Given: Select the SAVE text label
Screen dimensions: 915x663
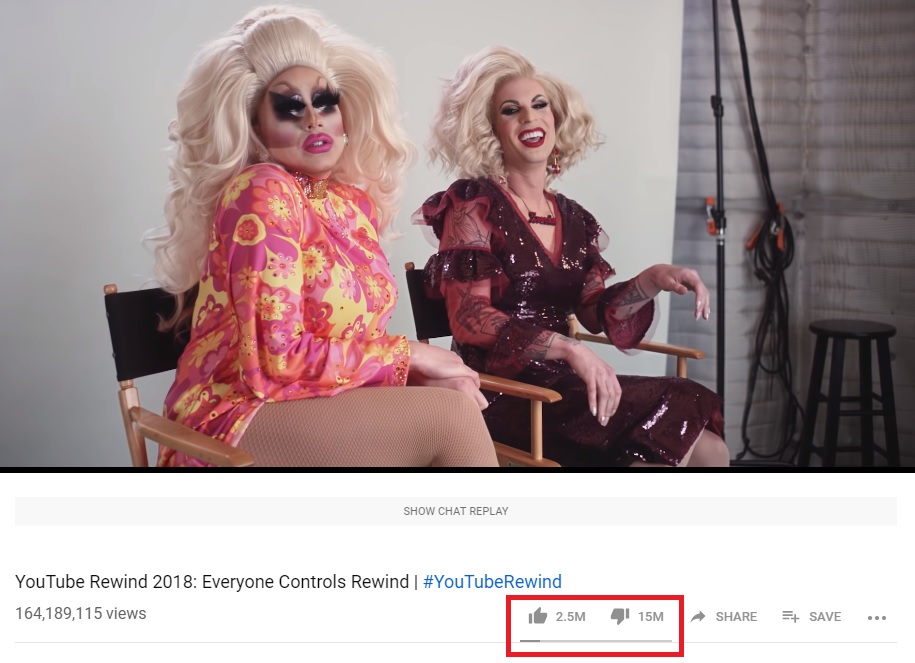Looking at the screenshot, I should coord(825,617).
